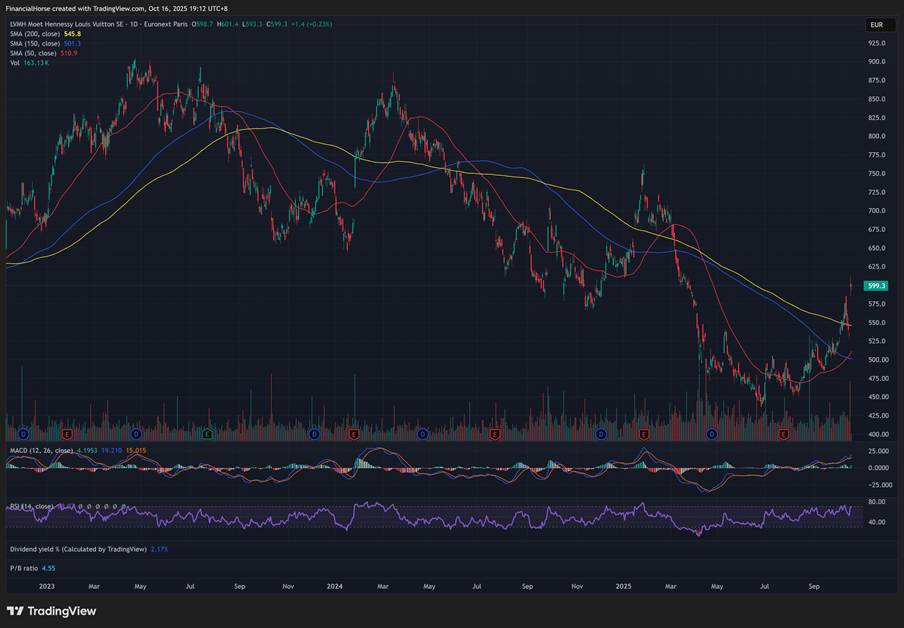Click the green 'E' marker near July 2023
Viewport: 904px width, 628px height.
click(207, 435)
